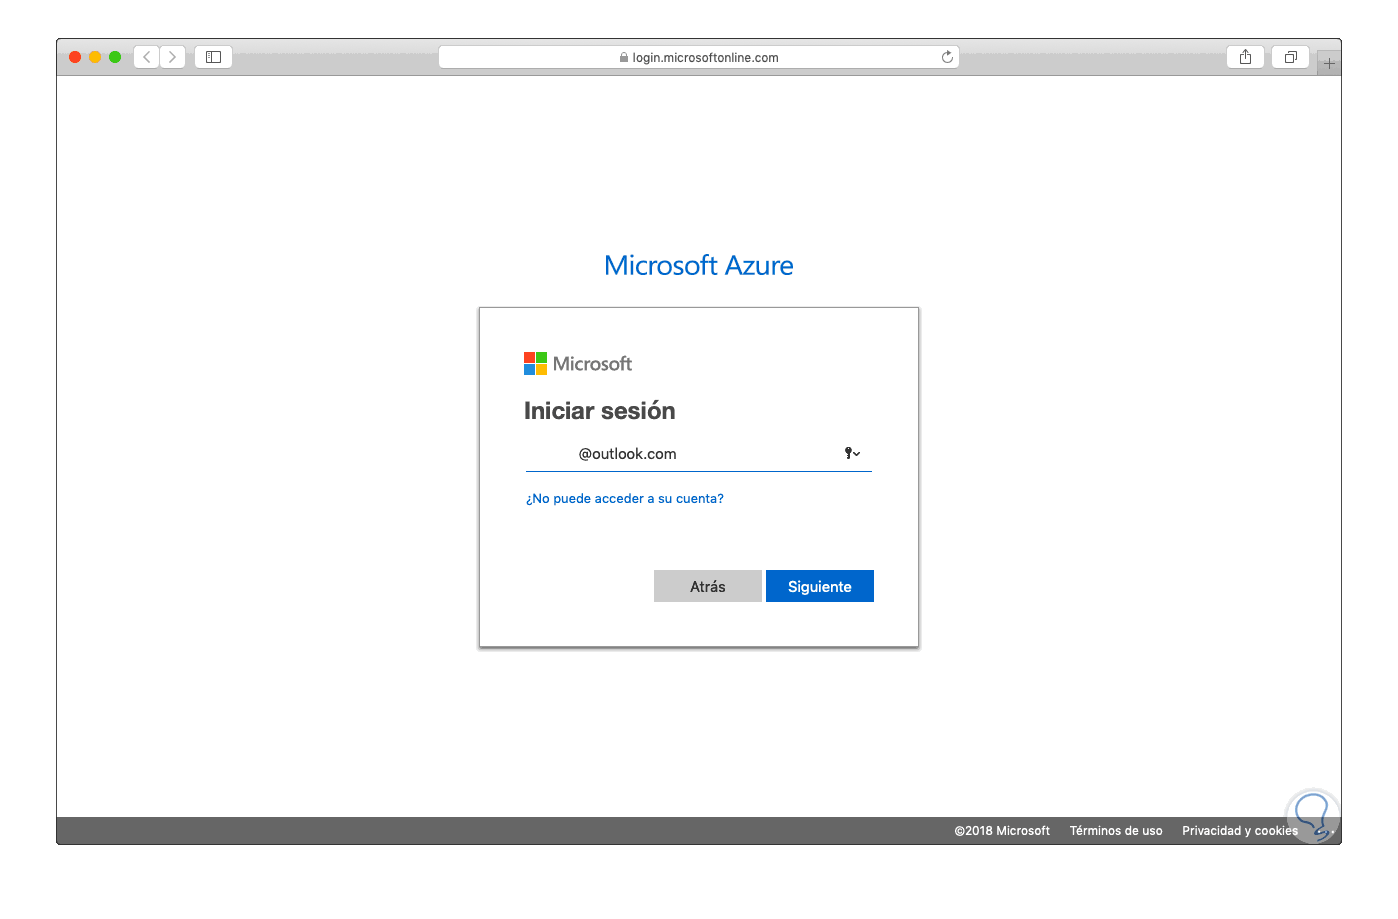Click the Microsoft Azure heading
Viewport: 1398px width, 919px height.
[699, 265]
